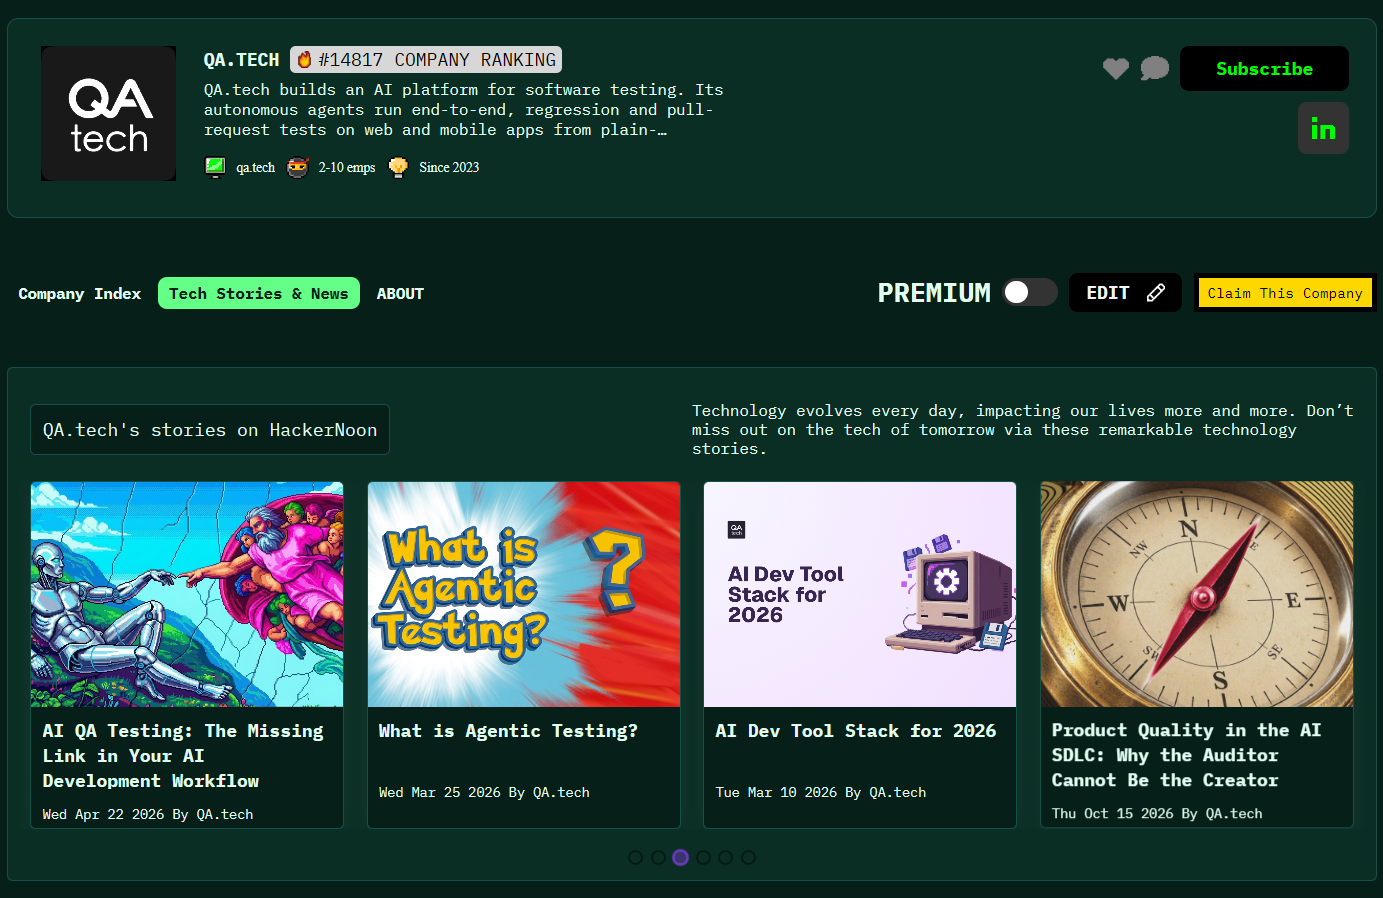The width and height of the screenshot is (1383, 898).
Task: Click the 'Wed Mar 25 2026 By QA.tech' byline
Action: click(484, 792)
